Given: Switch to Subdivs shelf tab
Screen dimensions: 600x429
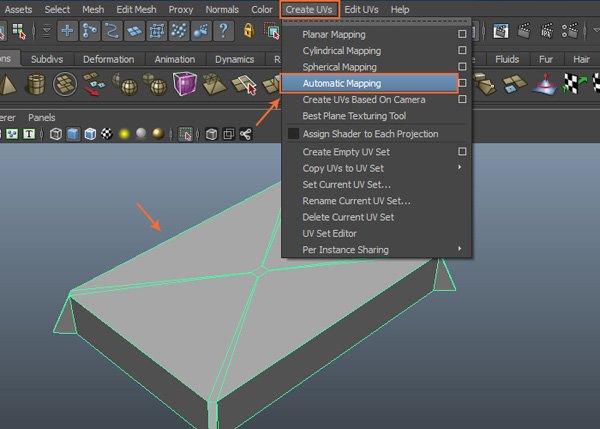Looking at the screenshot, I should (x=47, y=59).
